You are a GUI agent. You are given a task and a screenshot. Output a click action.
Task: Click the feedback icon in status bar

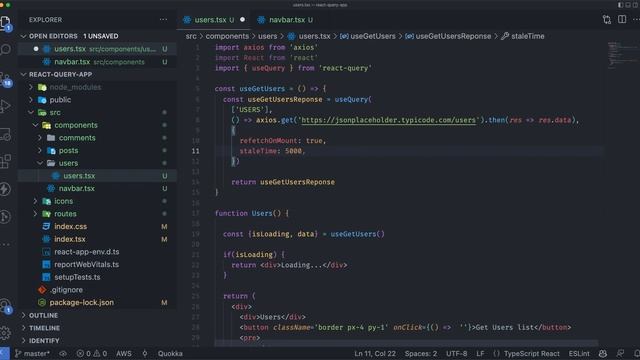click(620, 353)
